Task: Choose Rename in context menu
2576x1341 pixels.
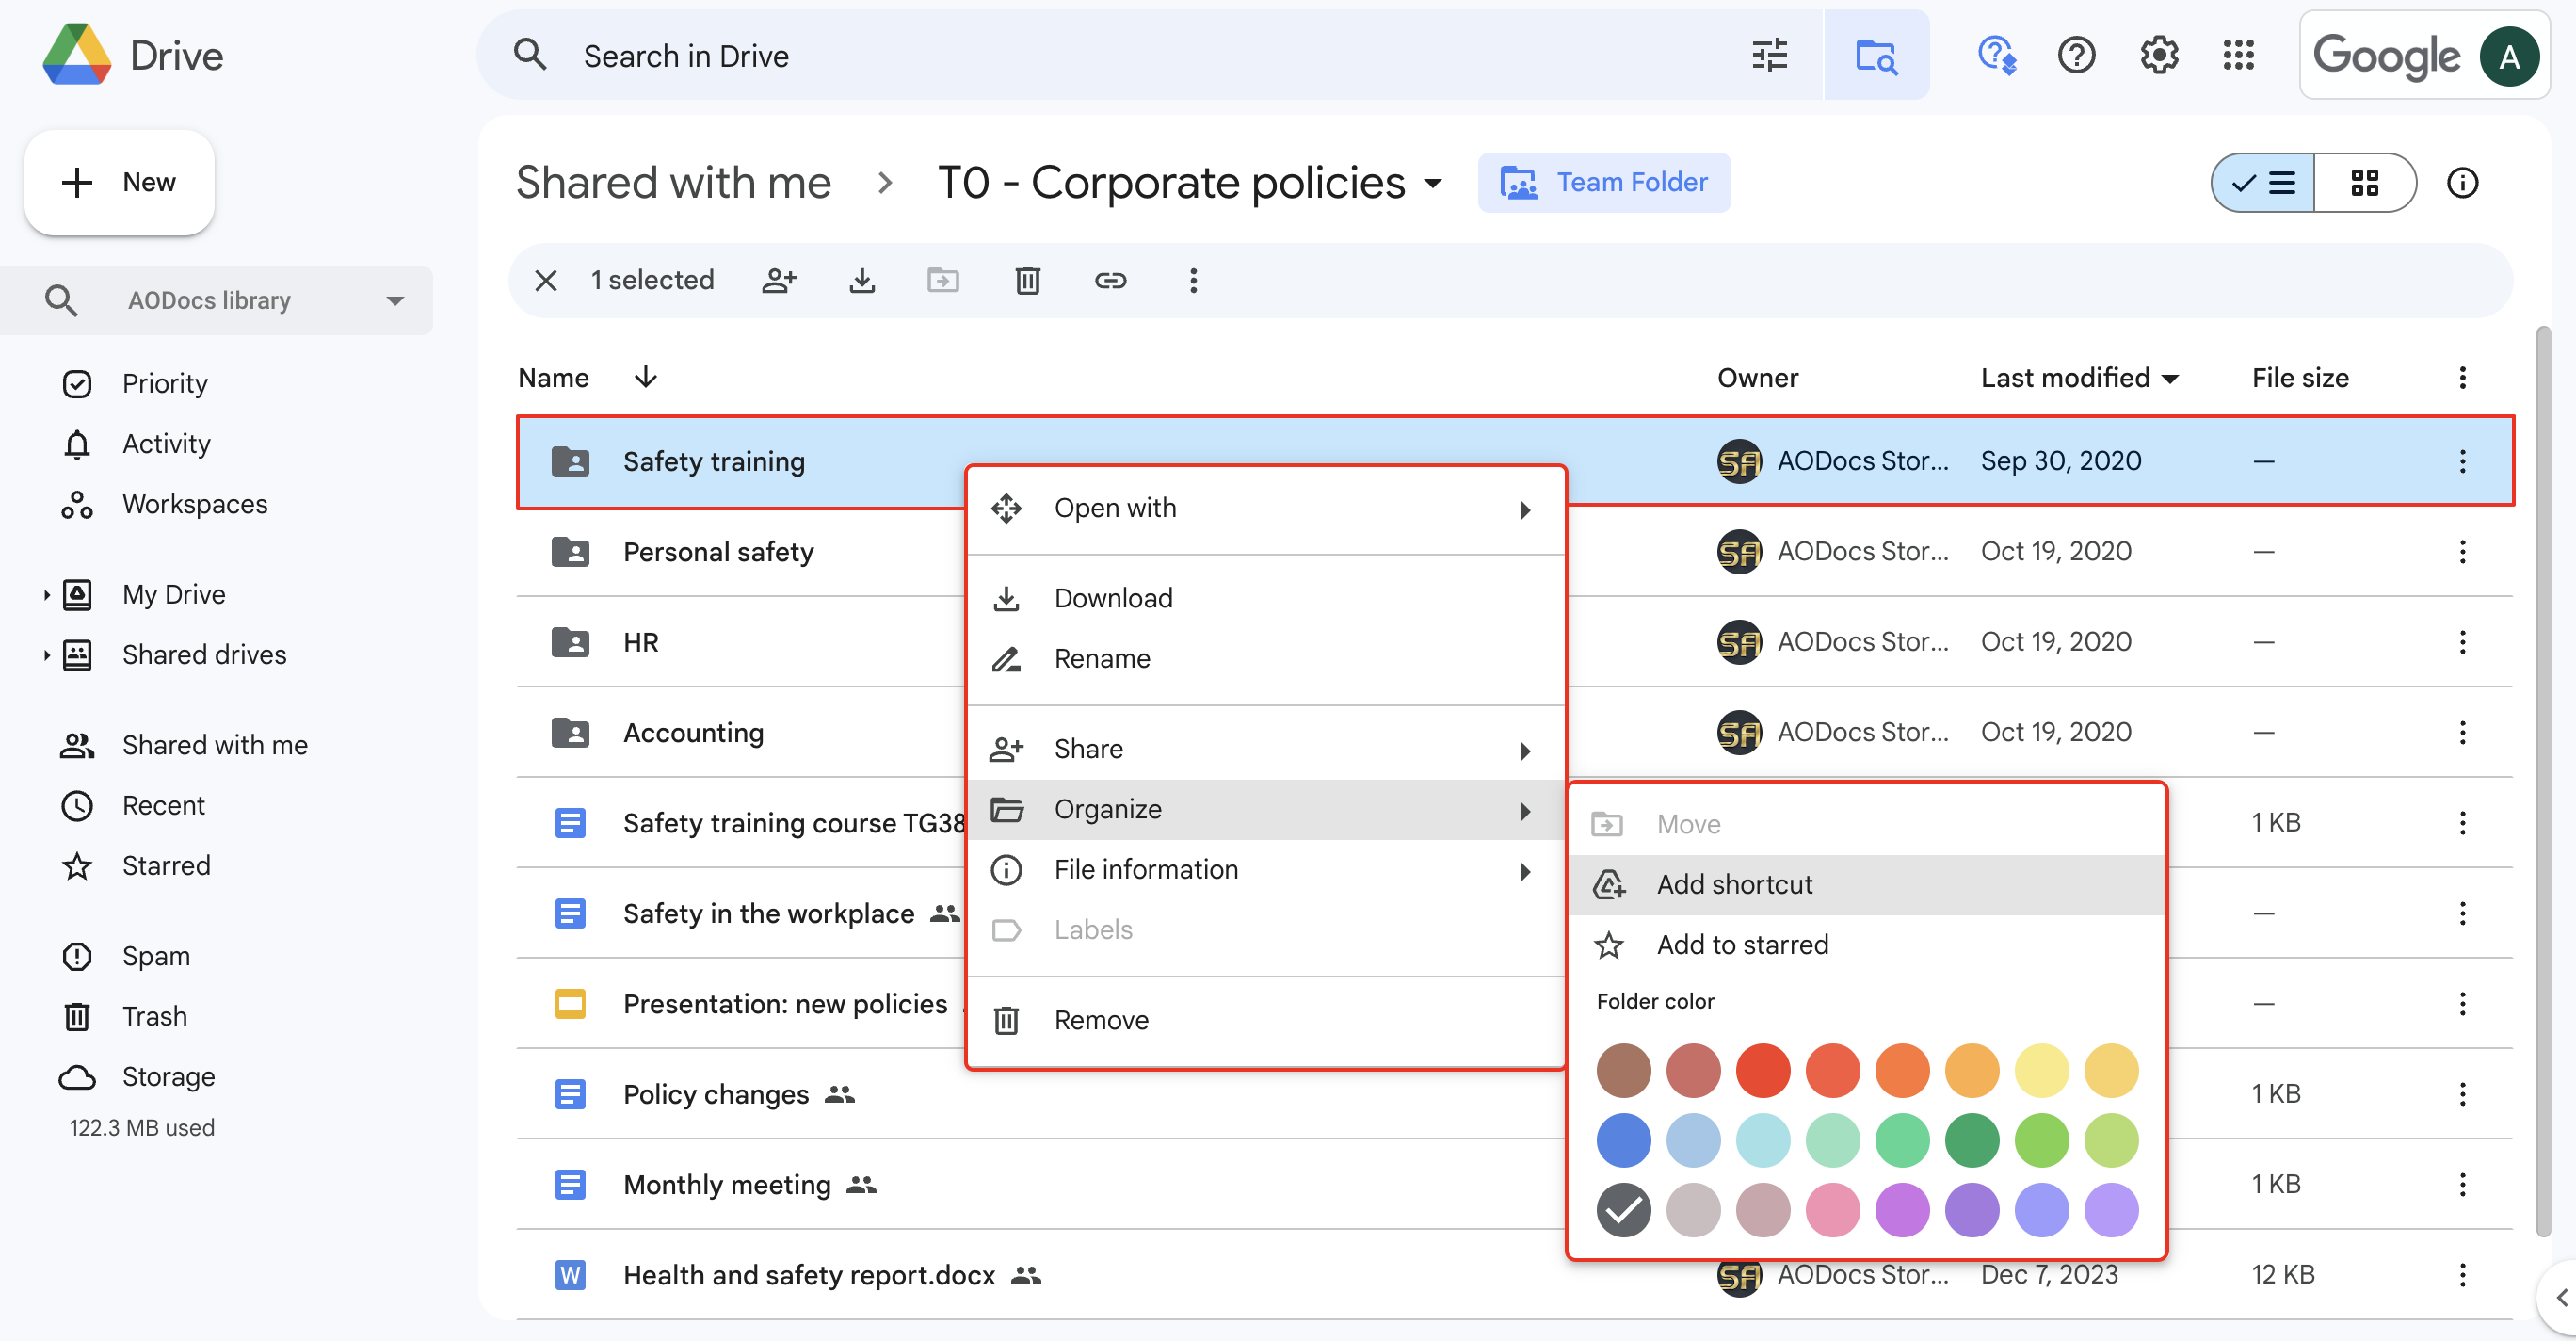Action: pos(1266,659)
